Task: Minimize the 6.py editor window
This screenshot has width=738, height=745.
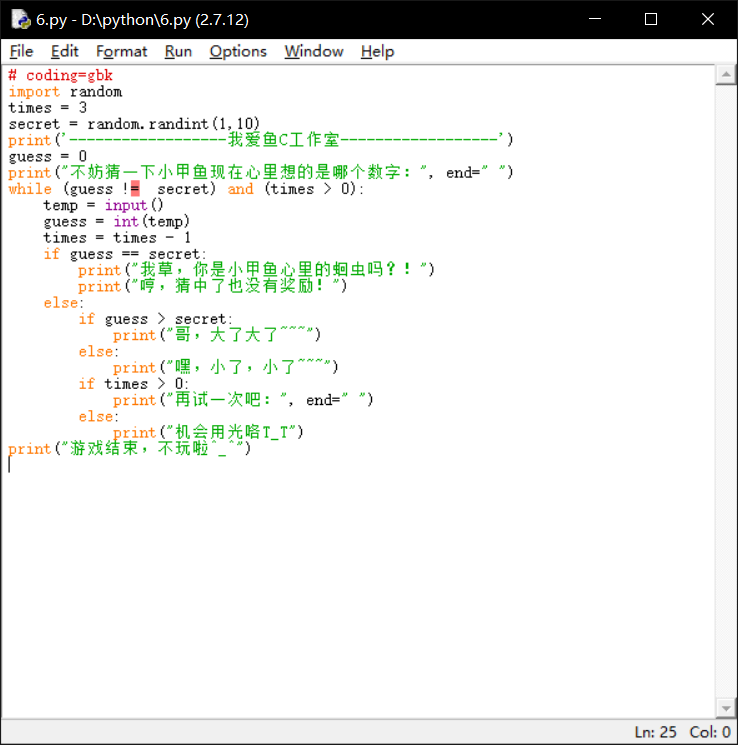Action: point(596,19)
